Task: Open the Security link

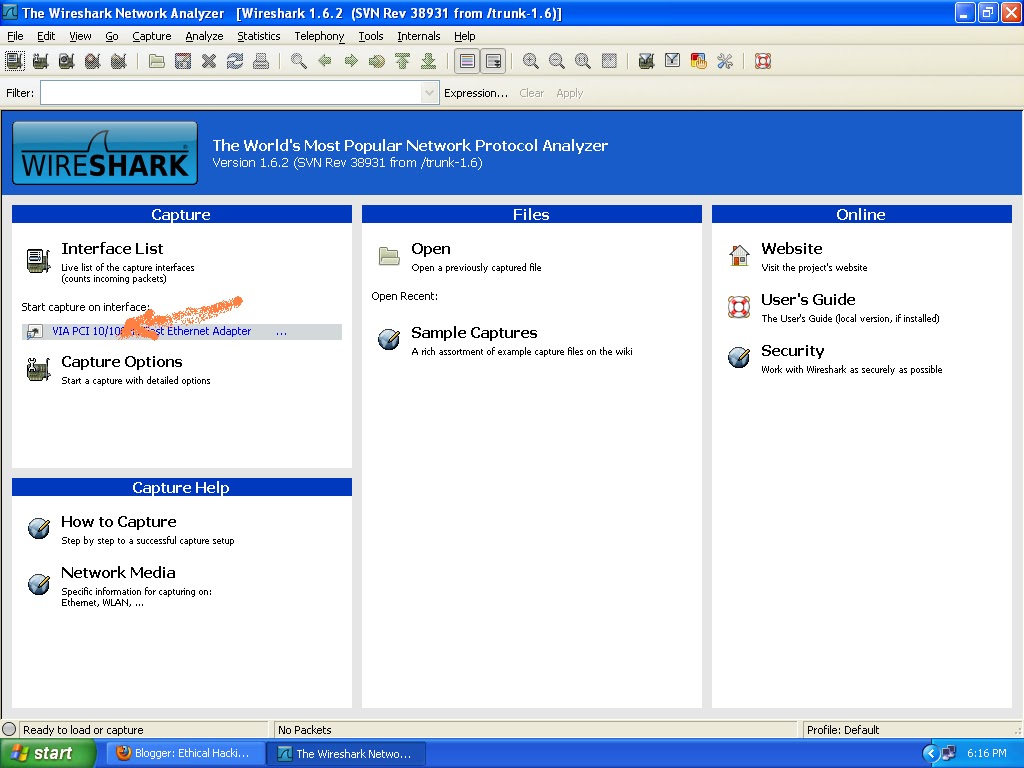Action: coord(792,351)
